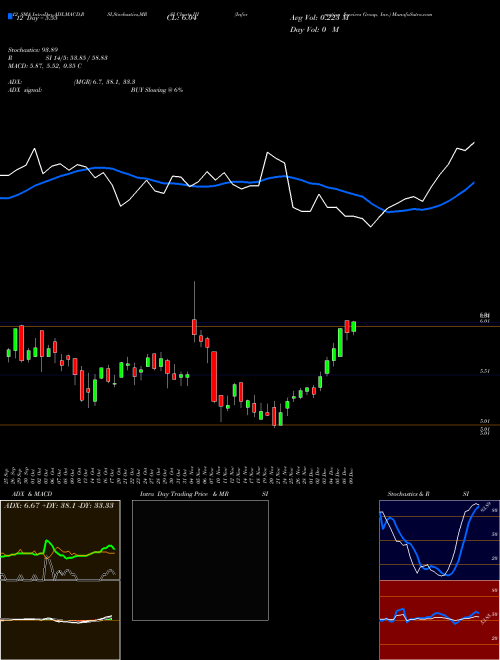500x660 pixels.
Task: Click the empty intraday trading price chart box
Action: coord(200,560)
